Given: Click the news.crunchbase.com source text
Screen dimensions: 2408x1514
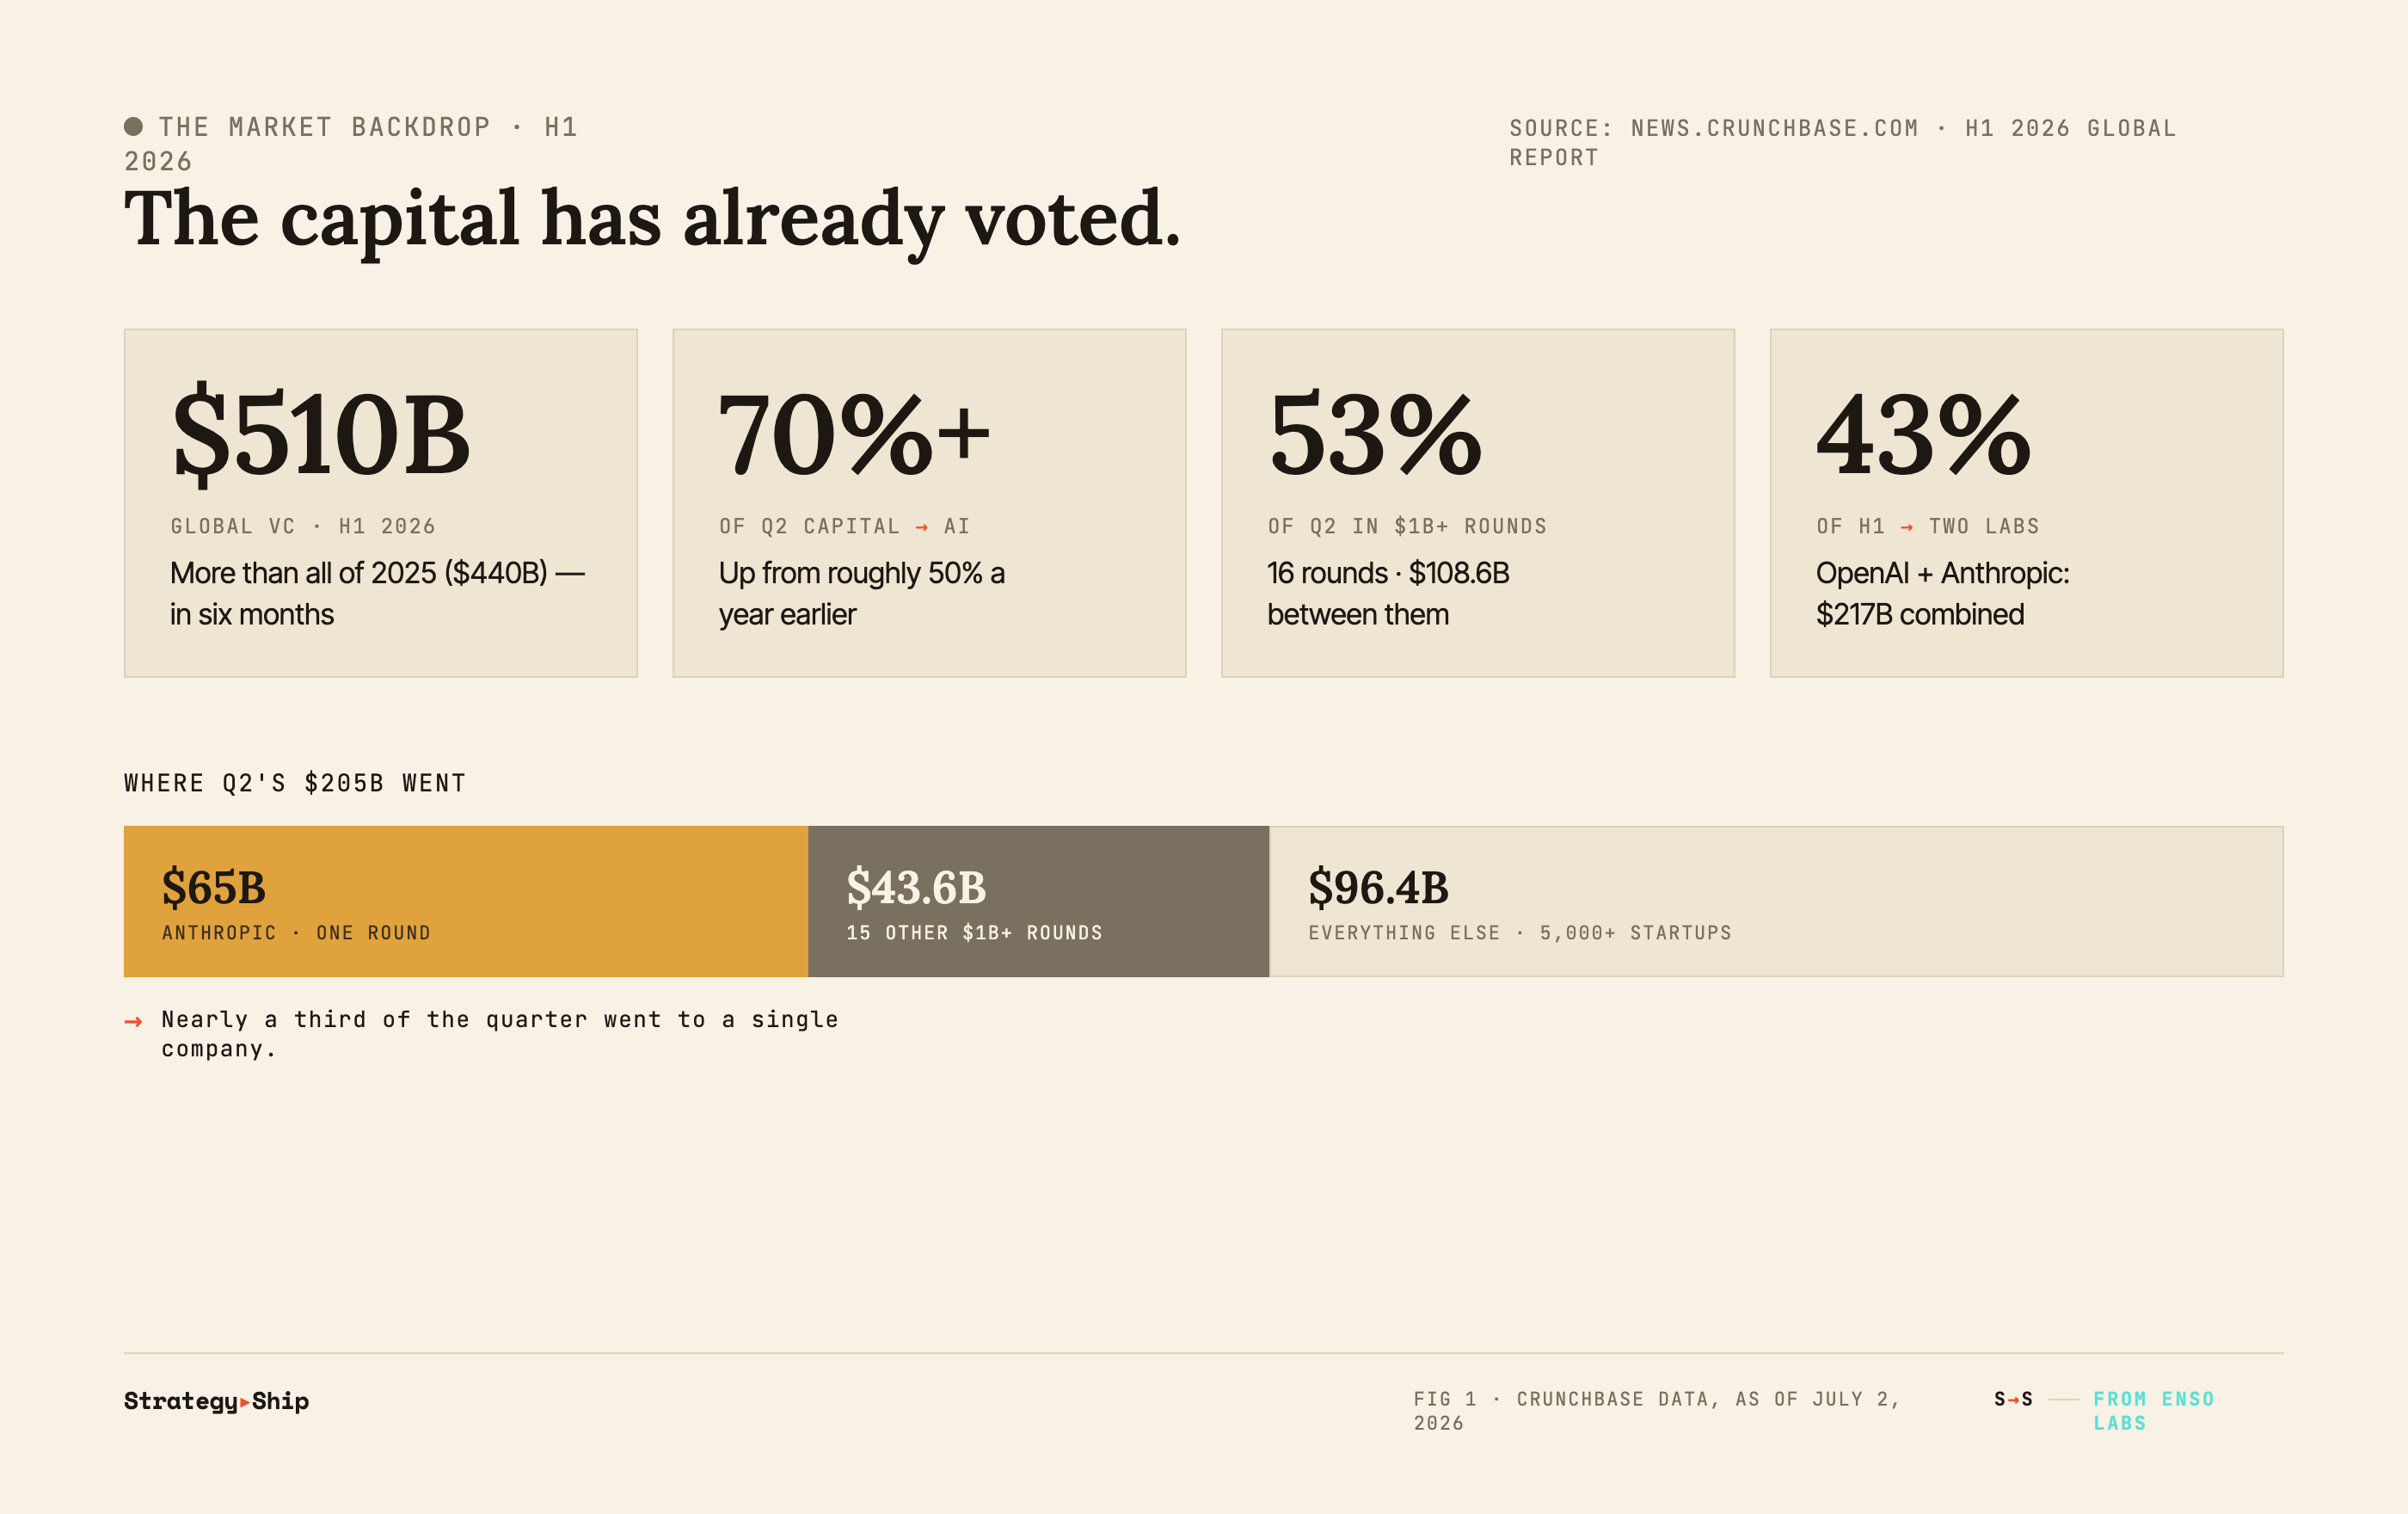Looking at the screenshot, I should click(1774, 128).
